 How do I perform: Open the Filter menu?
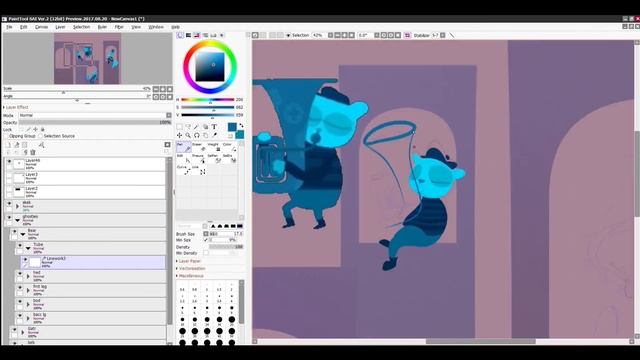pyautogui.click(x=119, y=27)
